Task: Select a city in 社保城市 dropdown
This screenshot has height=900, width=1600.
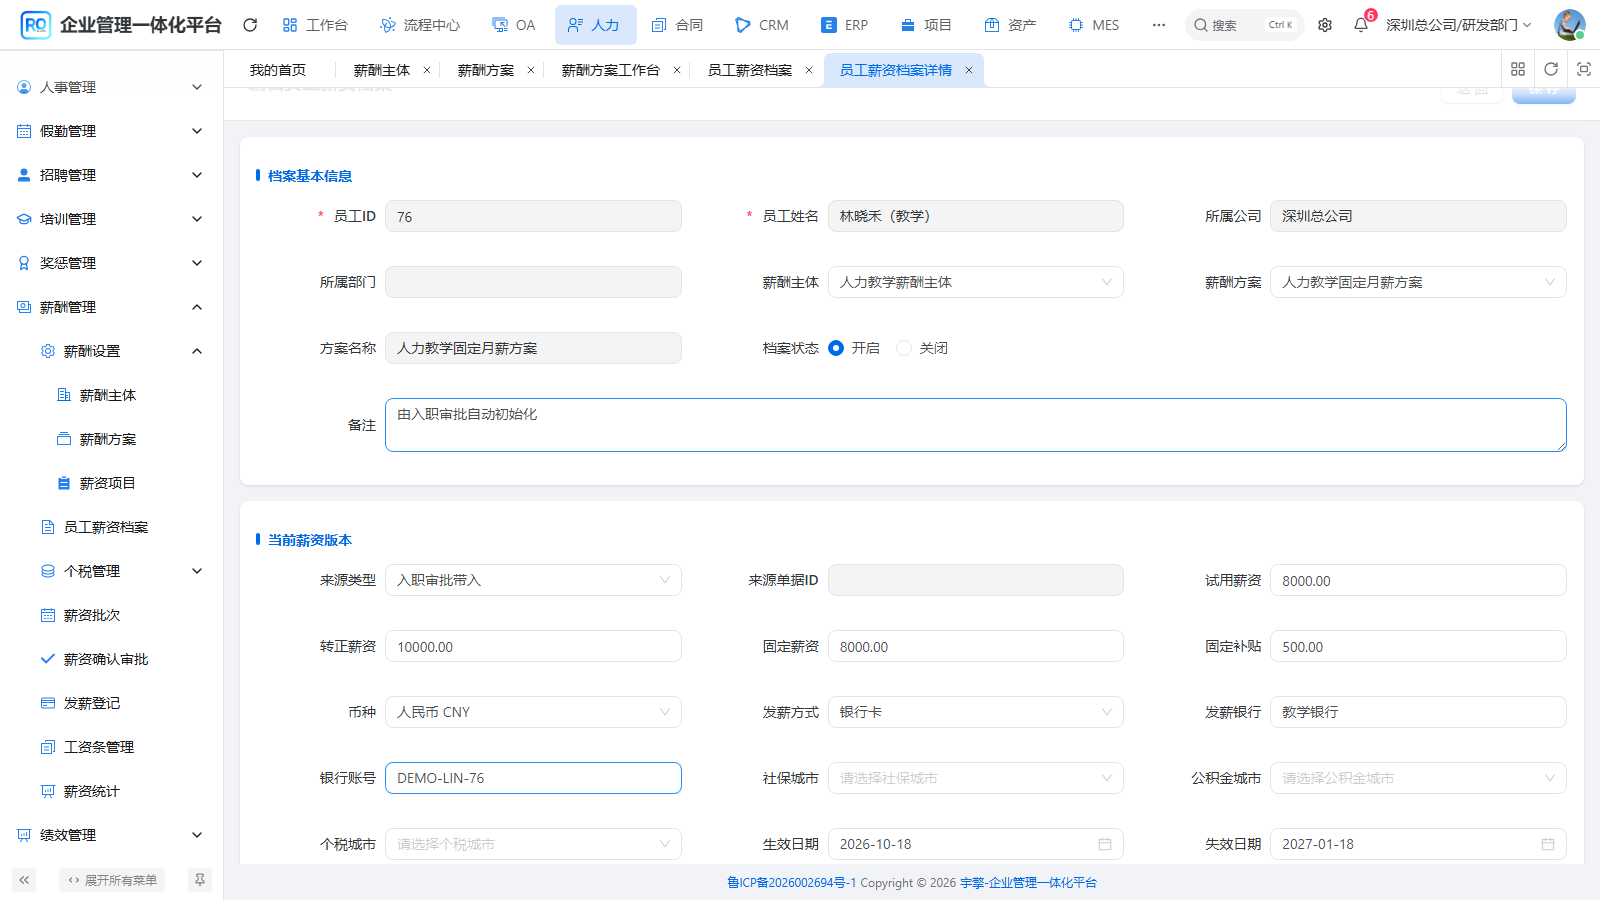Action: (x=976, y=778)
